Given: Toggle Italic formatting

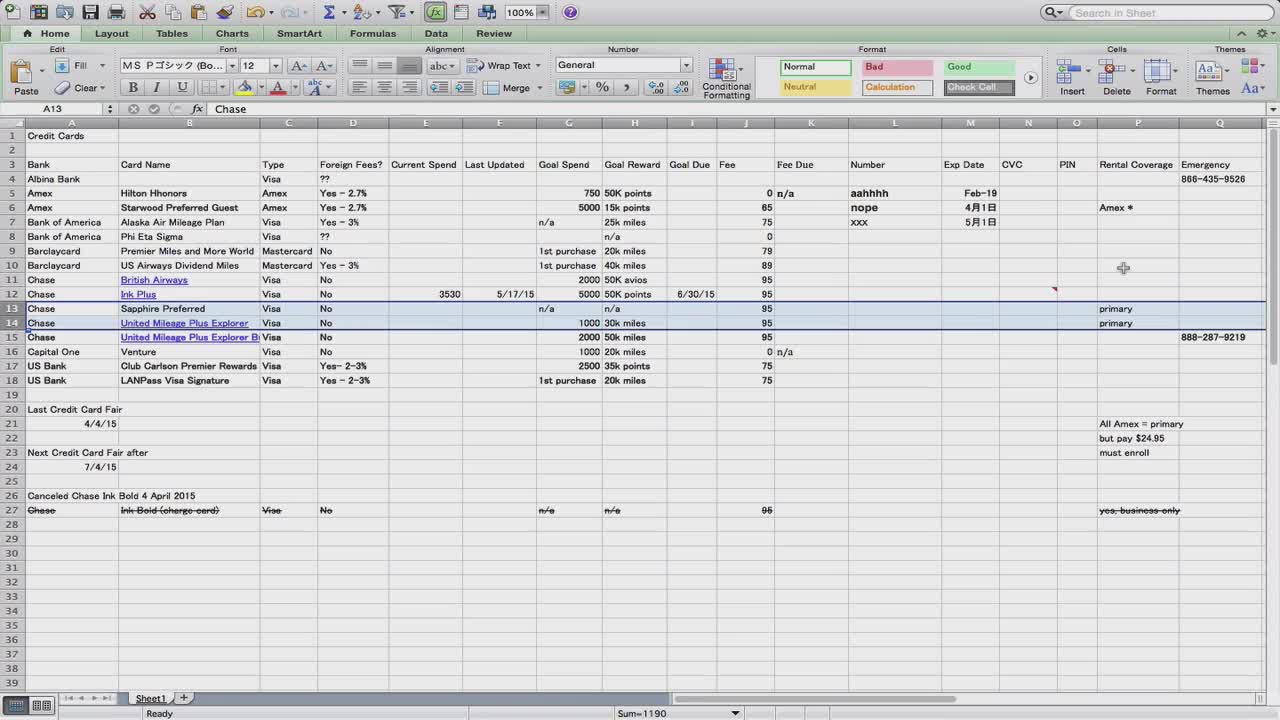Looking at the screenshot, I should tap(157, 87).
